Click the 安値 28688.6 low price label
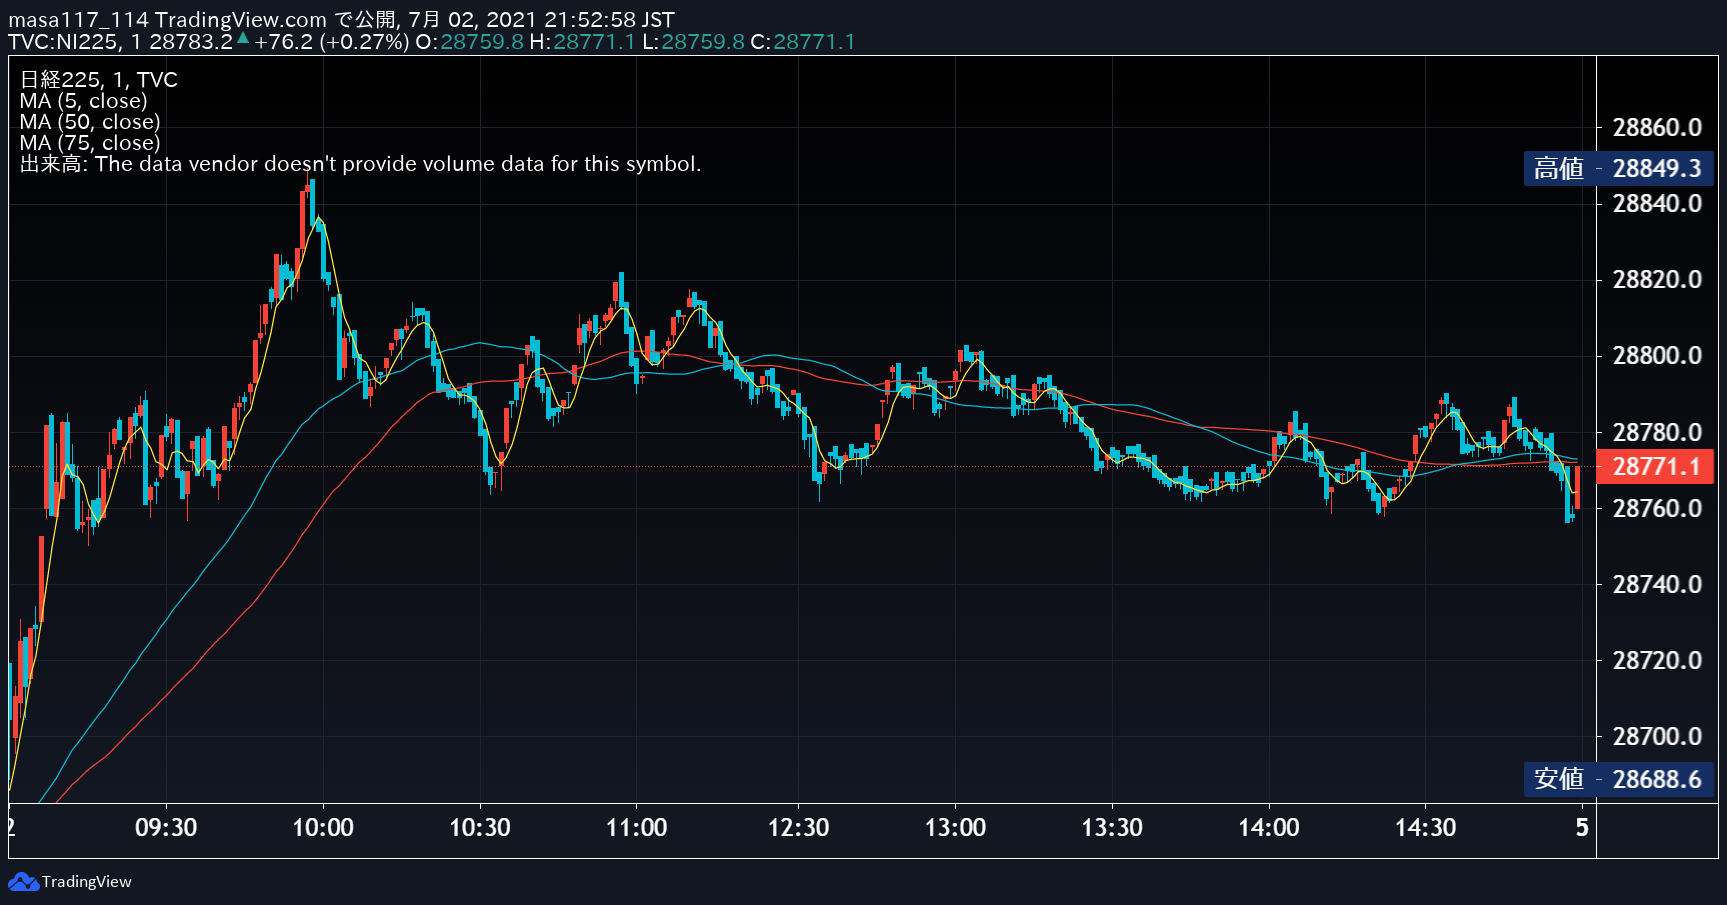The height and width of the screenshot is (905, 1727). click(1618, 779)
